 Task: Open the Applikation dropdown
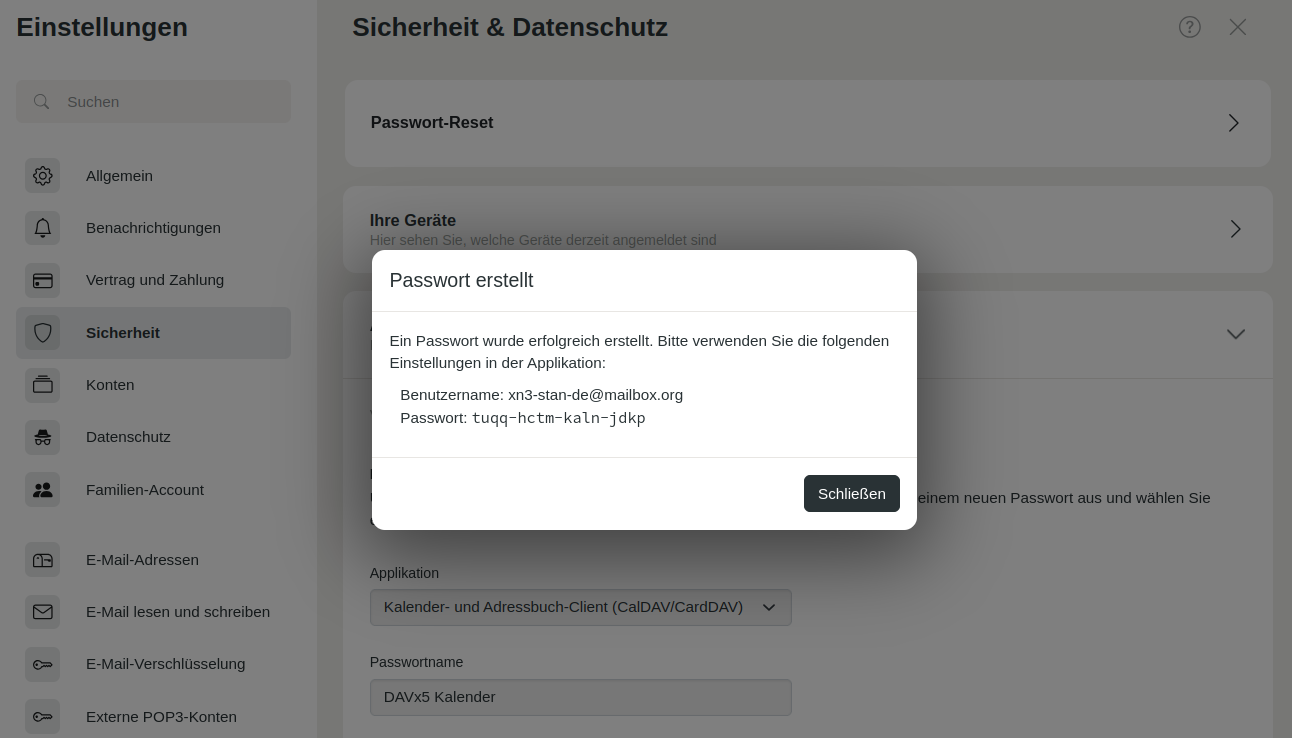point(580,607)
